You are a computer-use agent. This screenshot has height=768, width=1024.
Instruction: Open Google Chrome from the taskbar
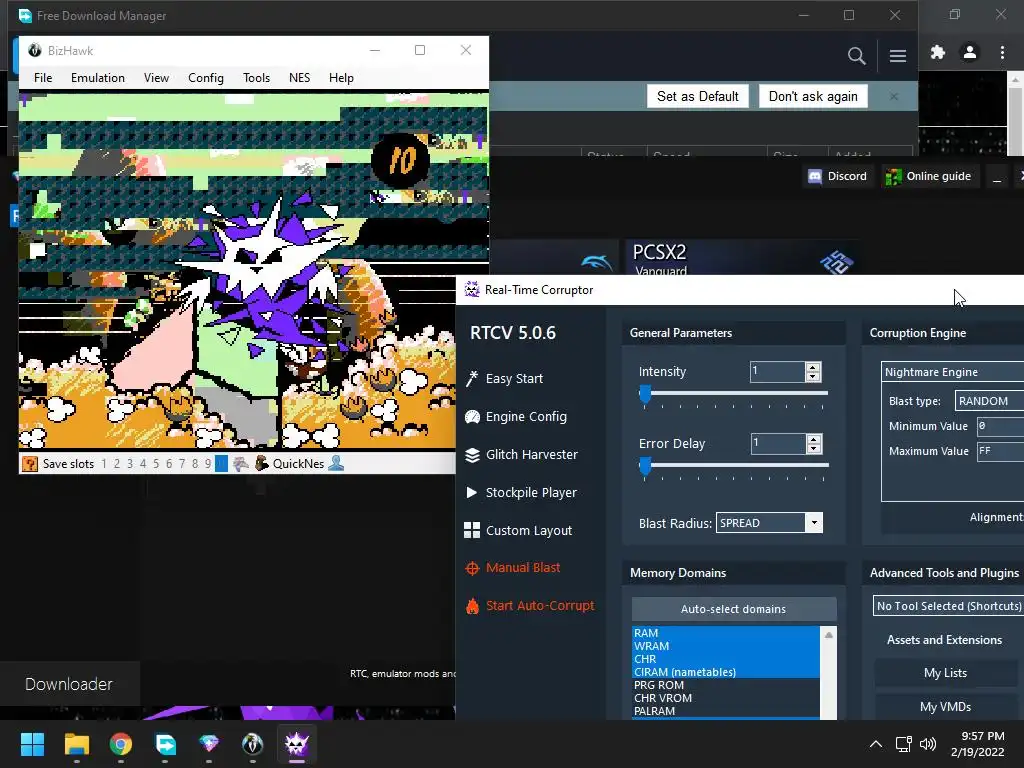coord(121,744)
